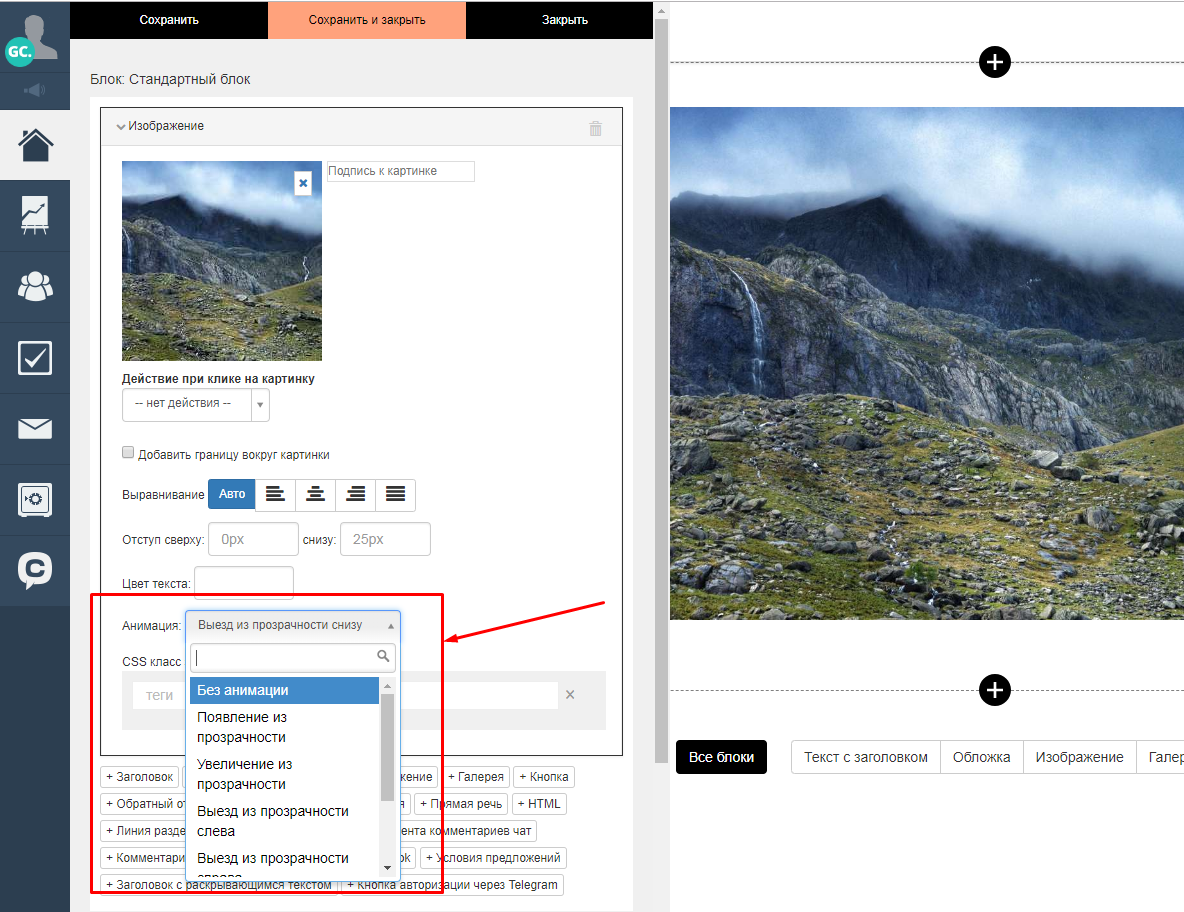Click the Подпись к картинке field
The image size is (1184, 912).
(x=400, y=171)
